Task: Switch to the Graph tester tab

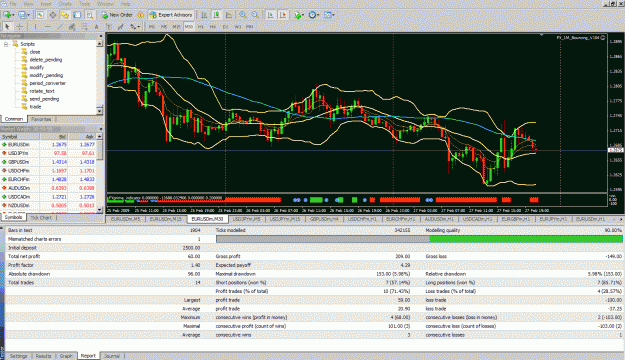Action: tap(66, 356)
